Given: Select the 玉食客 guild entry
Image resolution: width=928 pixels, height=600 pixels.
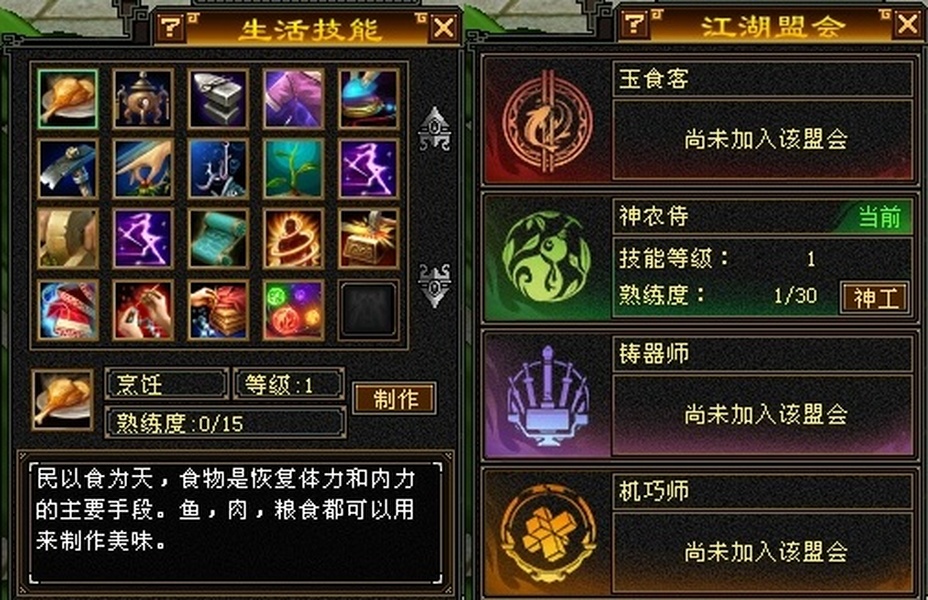Looking at the screenshot, I should pyautogui.click(x=698, y=120).
